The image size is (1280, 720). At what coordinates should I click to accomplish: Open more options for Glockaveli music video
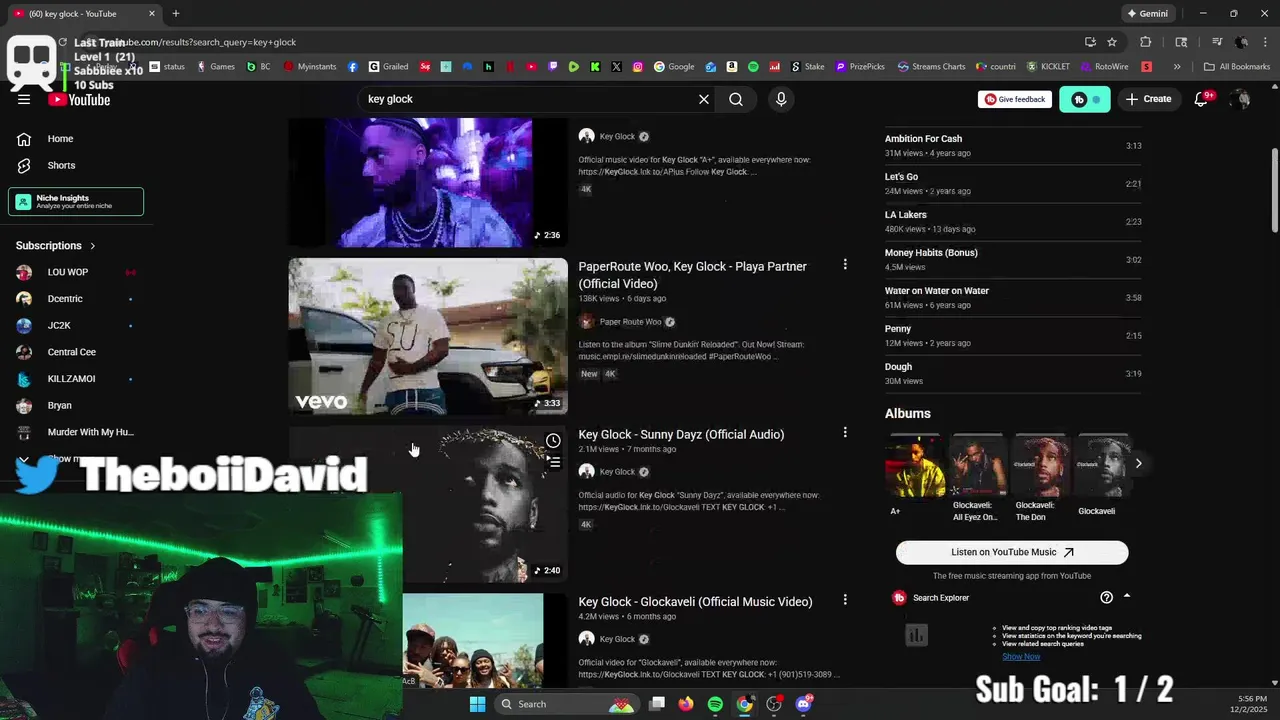click(x=845, y=600)
